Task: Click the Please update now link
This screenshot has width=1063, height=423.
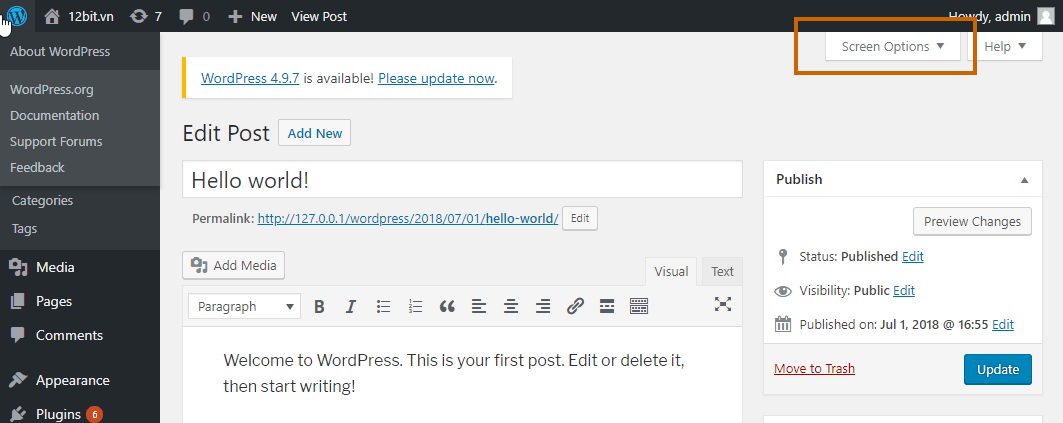Action: click(x=436, y=78)
